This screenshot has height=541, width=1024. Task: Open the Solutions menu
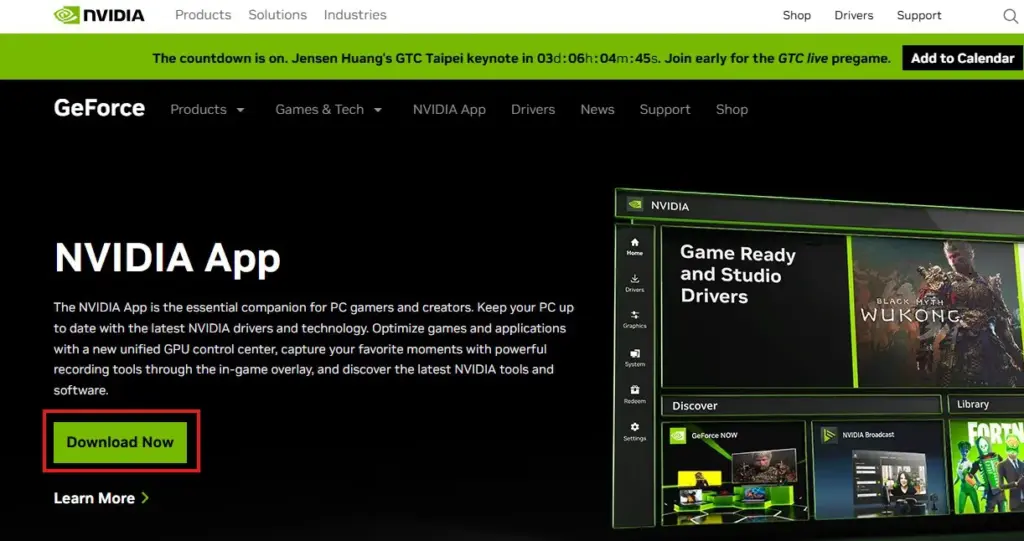(x=278, y=15)
